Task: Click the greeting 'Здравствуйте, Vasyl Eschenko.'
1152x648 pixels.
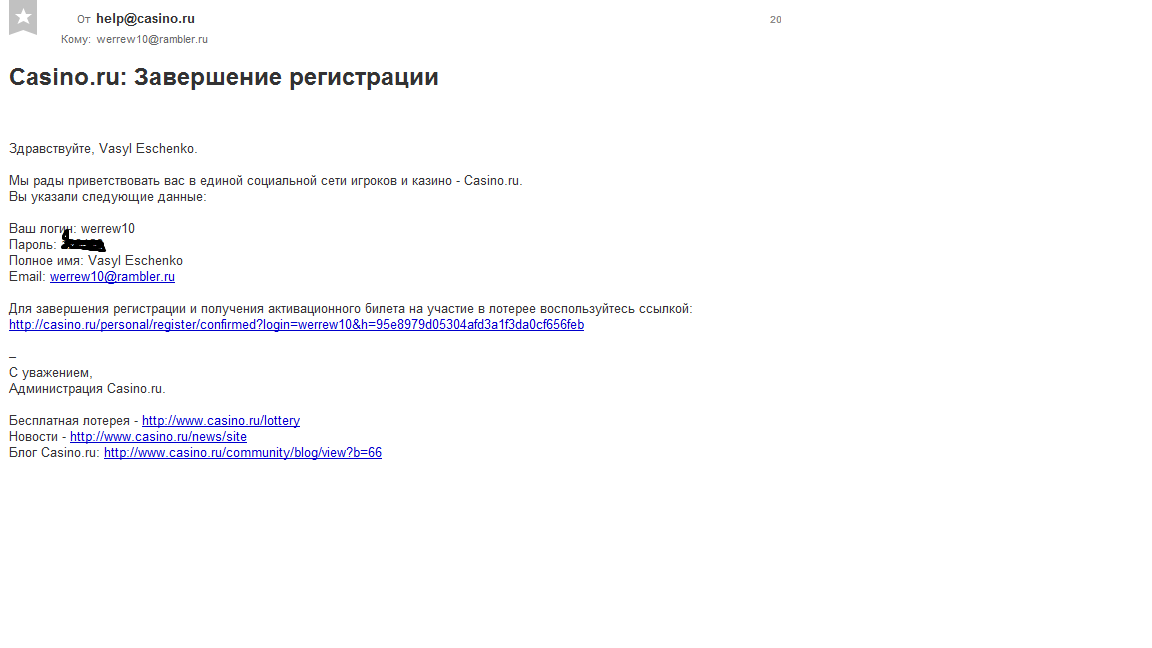Action: (x=103, y=149)
